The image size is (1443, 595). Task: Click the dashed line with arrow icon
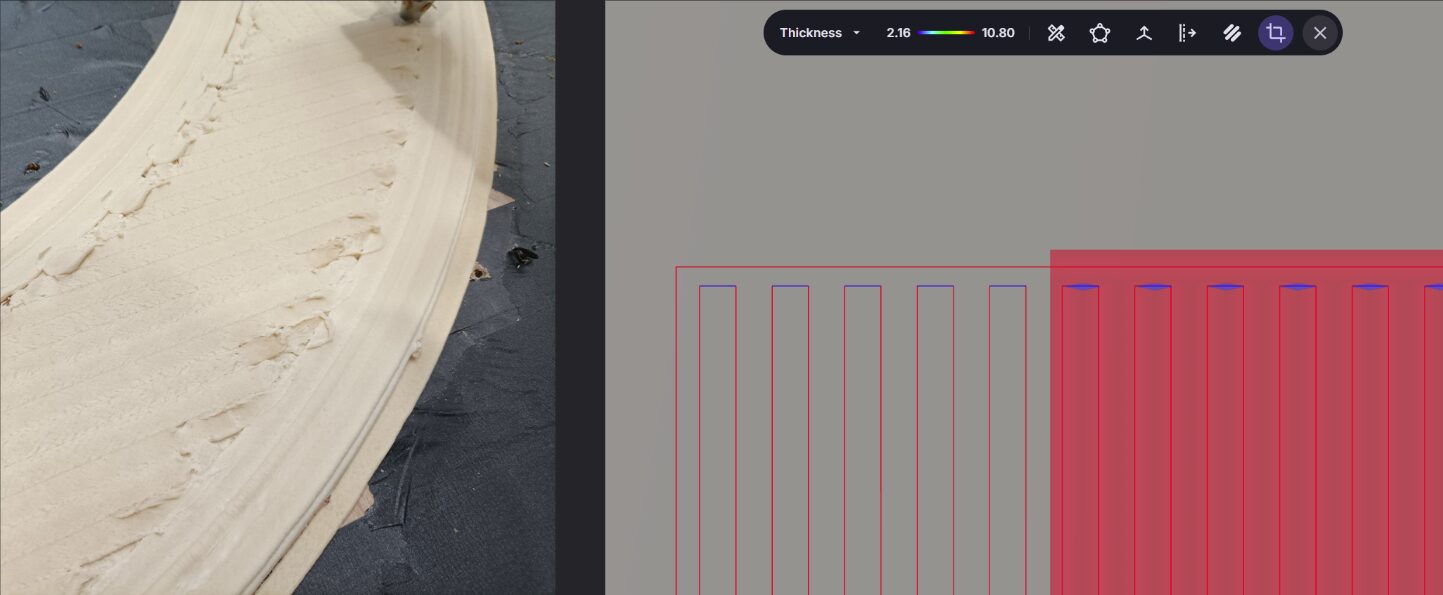click(x=1187, y=33)
